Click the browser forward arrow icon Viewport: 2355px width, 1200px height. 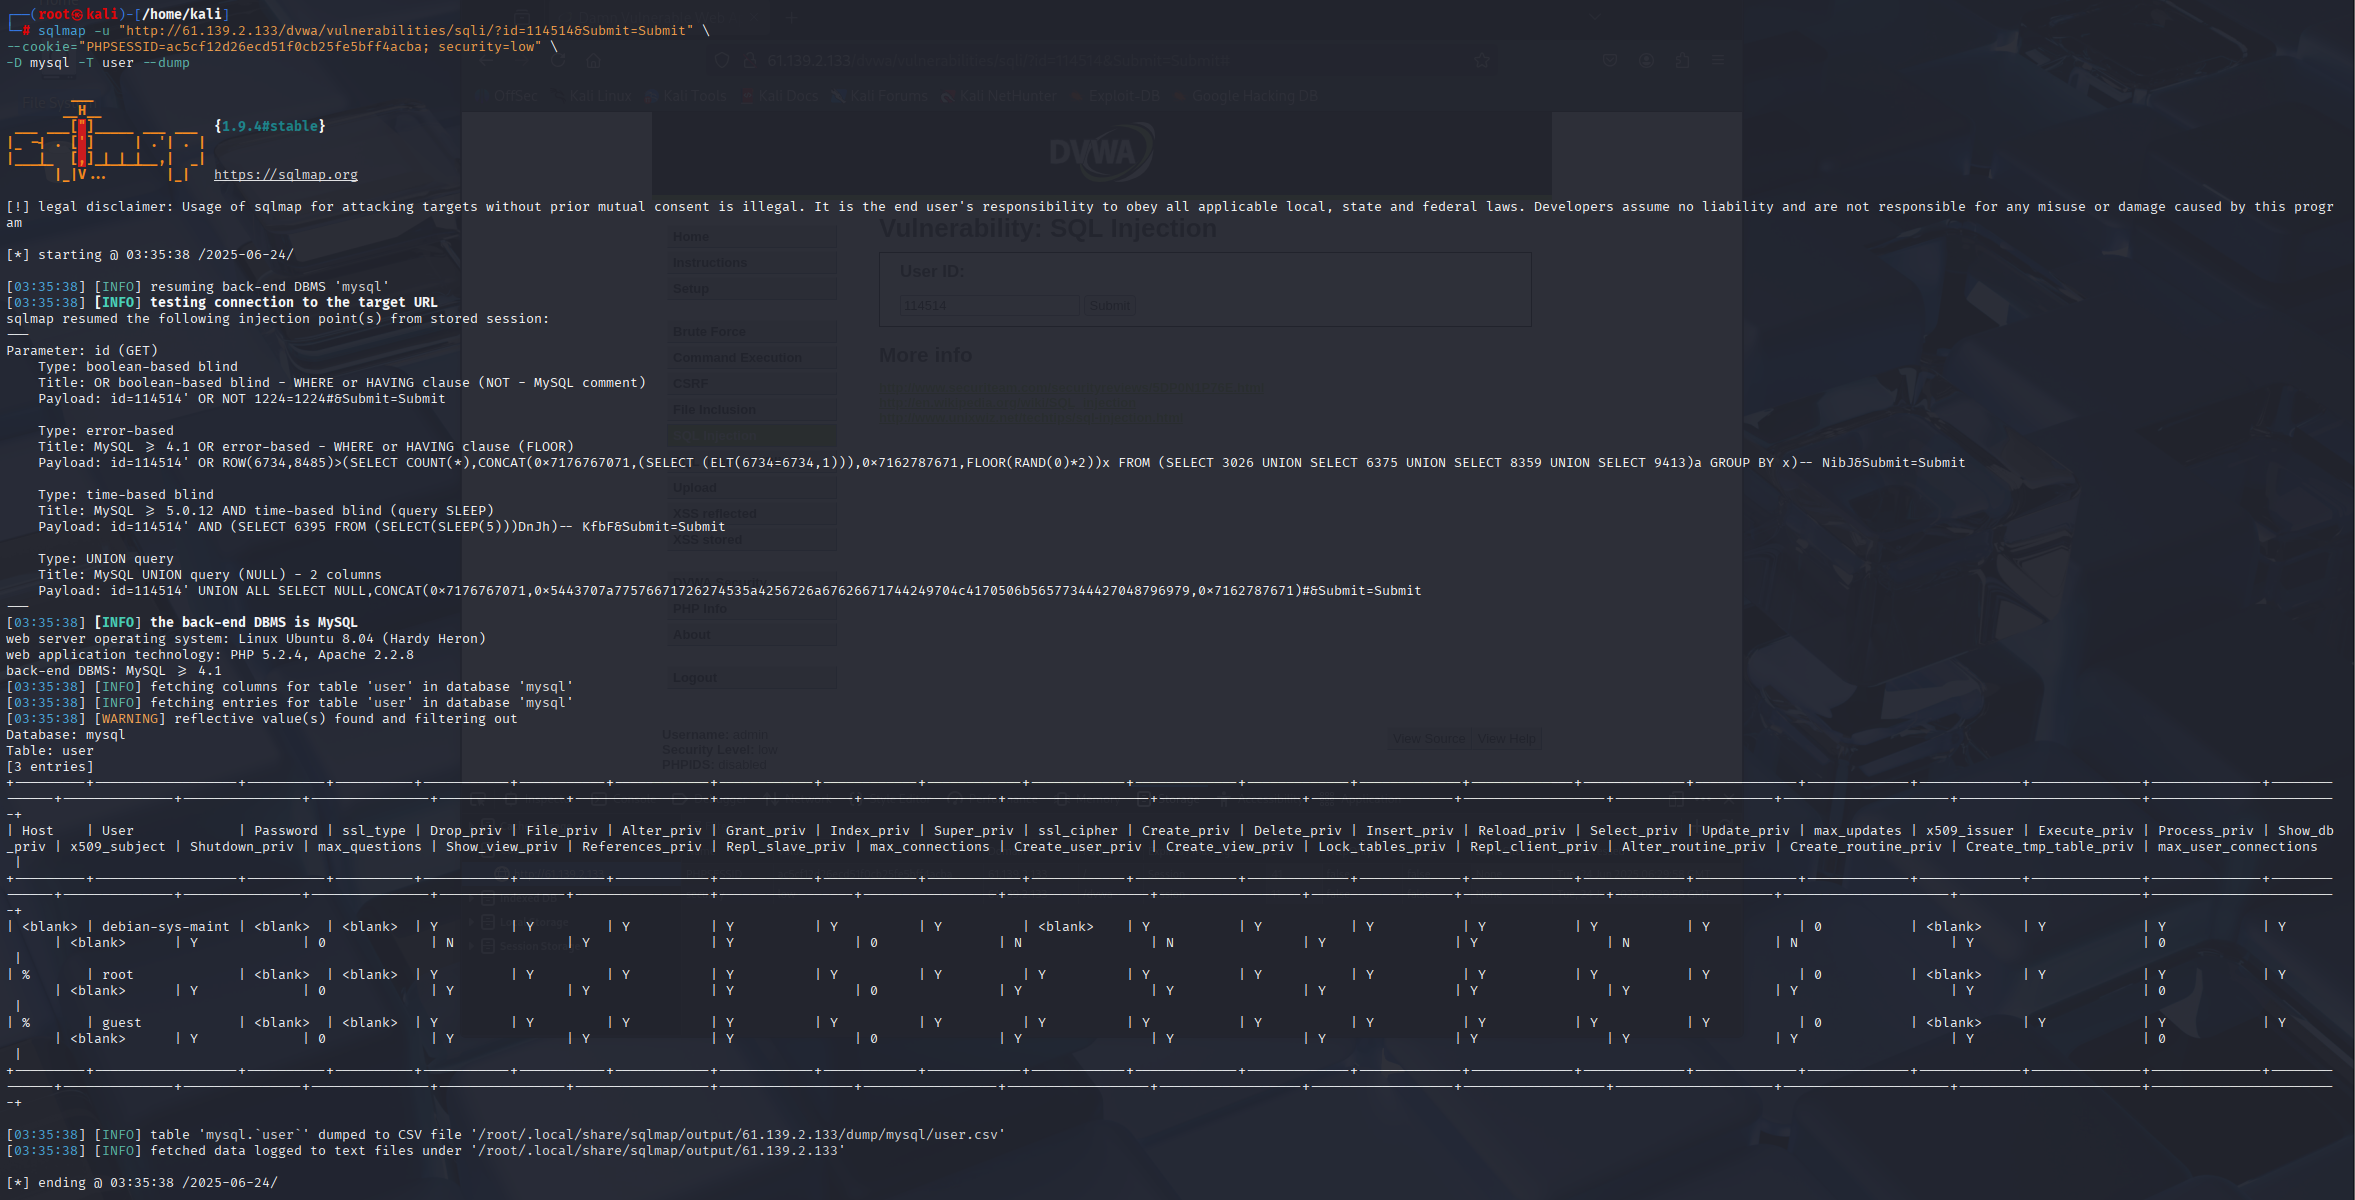pos(522,61)
